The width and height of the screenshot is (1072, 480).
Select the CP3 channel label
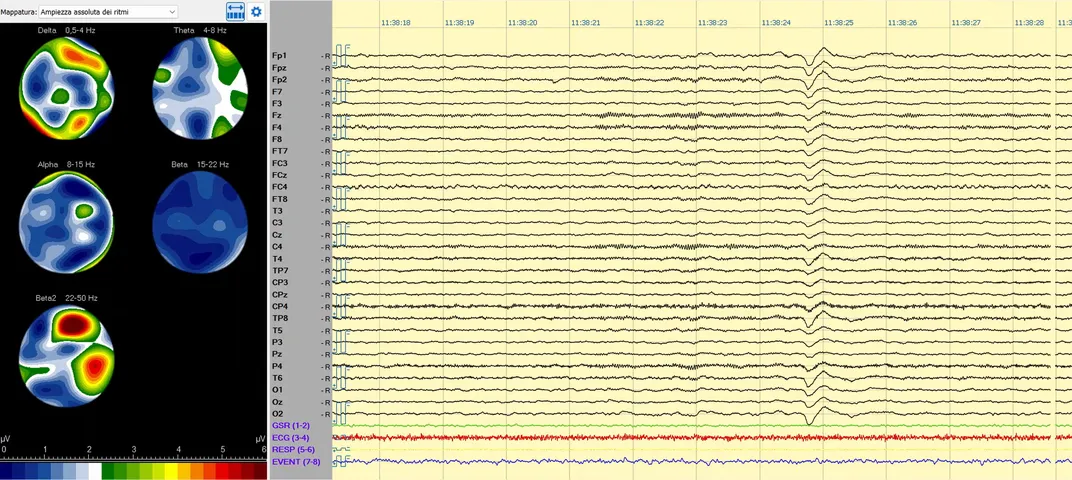click(279, 282)
